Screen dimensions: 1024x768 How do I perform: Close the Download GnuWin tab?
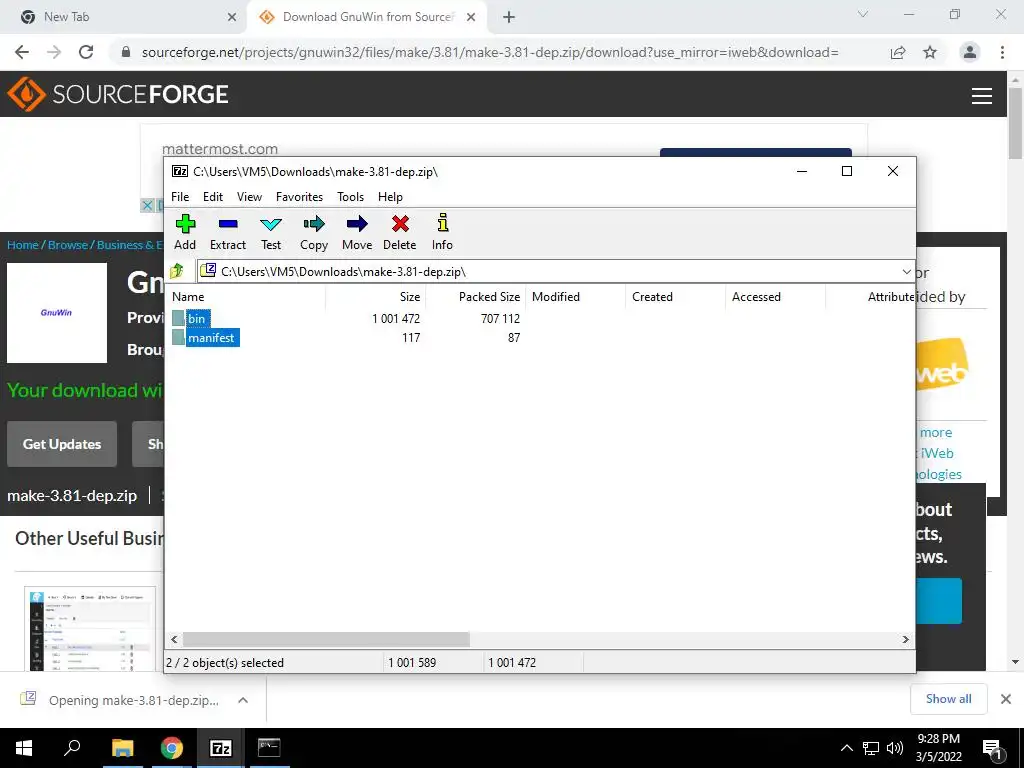tap(471, 18)
